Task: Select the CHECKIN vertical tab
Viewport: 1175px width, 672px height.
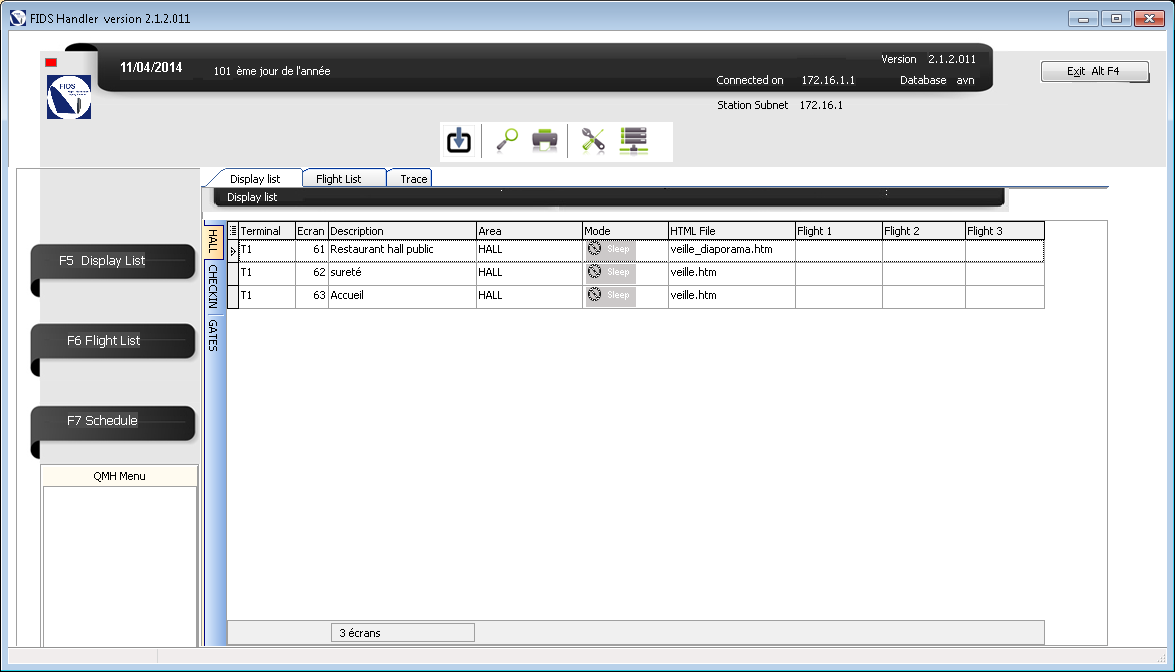Action: pos(213,284)
